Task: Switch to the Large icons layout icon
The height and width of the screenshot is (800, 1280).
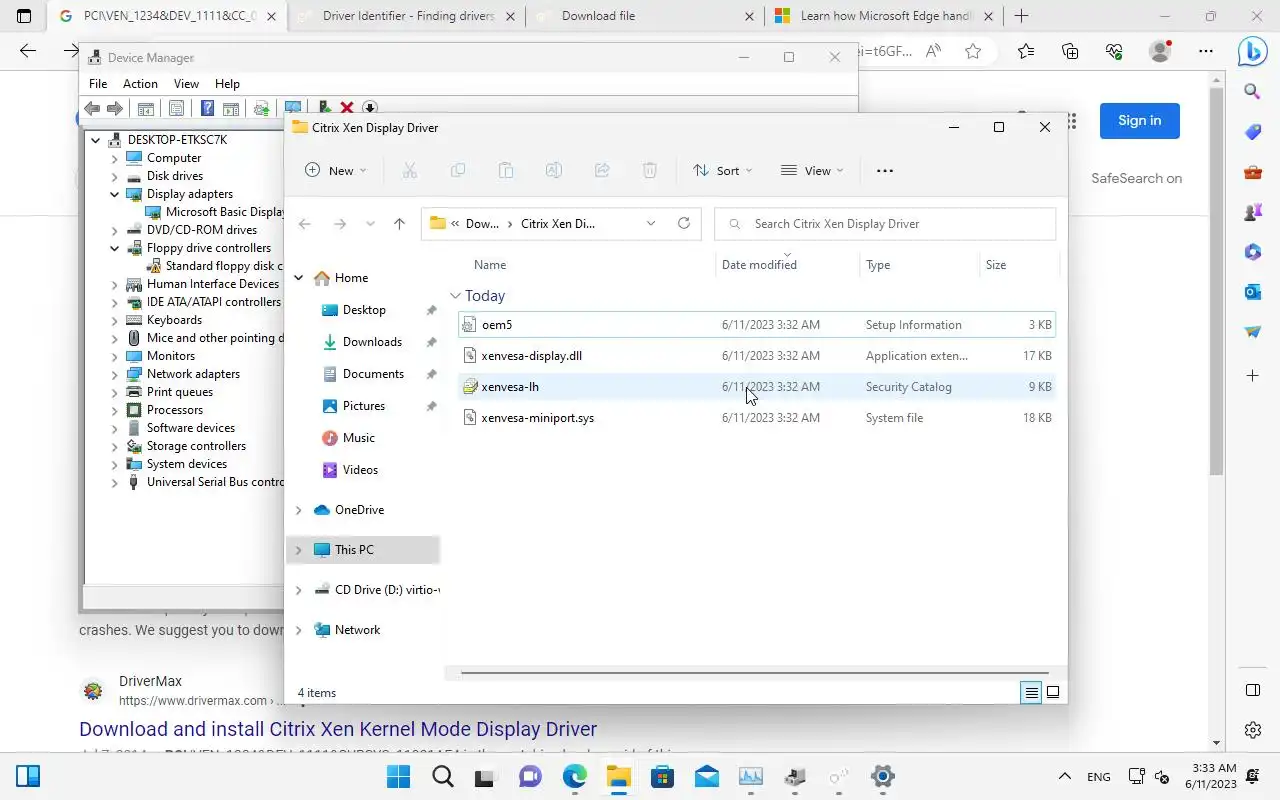Action: click(x=1053, y=692)
